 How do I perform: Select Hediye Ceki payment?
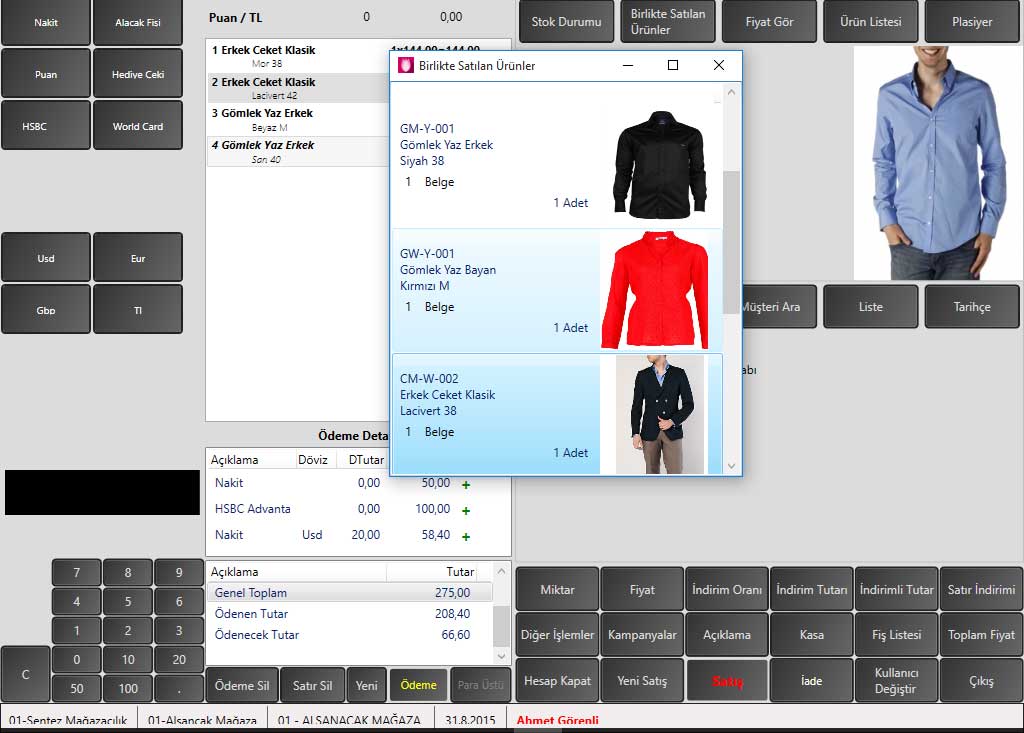[x=138, y=74]
